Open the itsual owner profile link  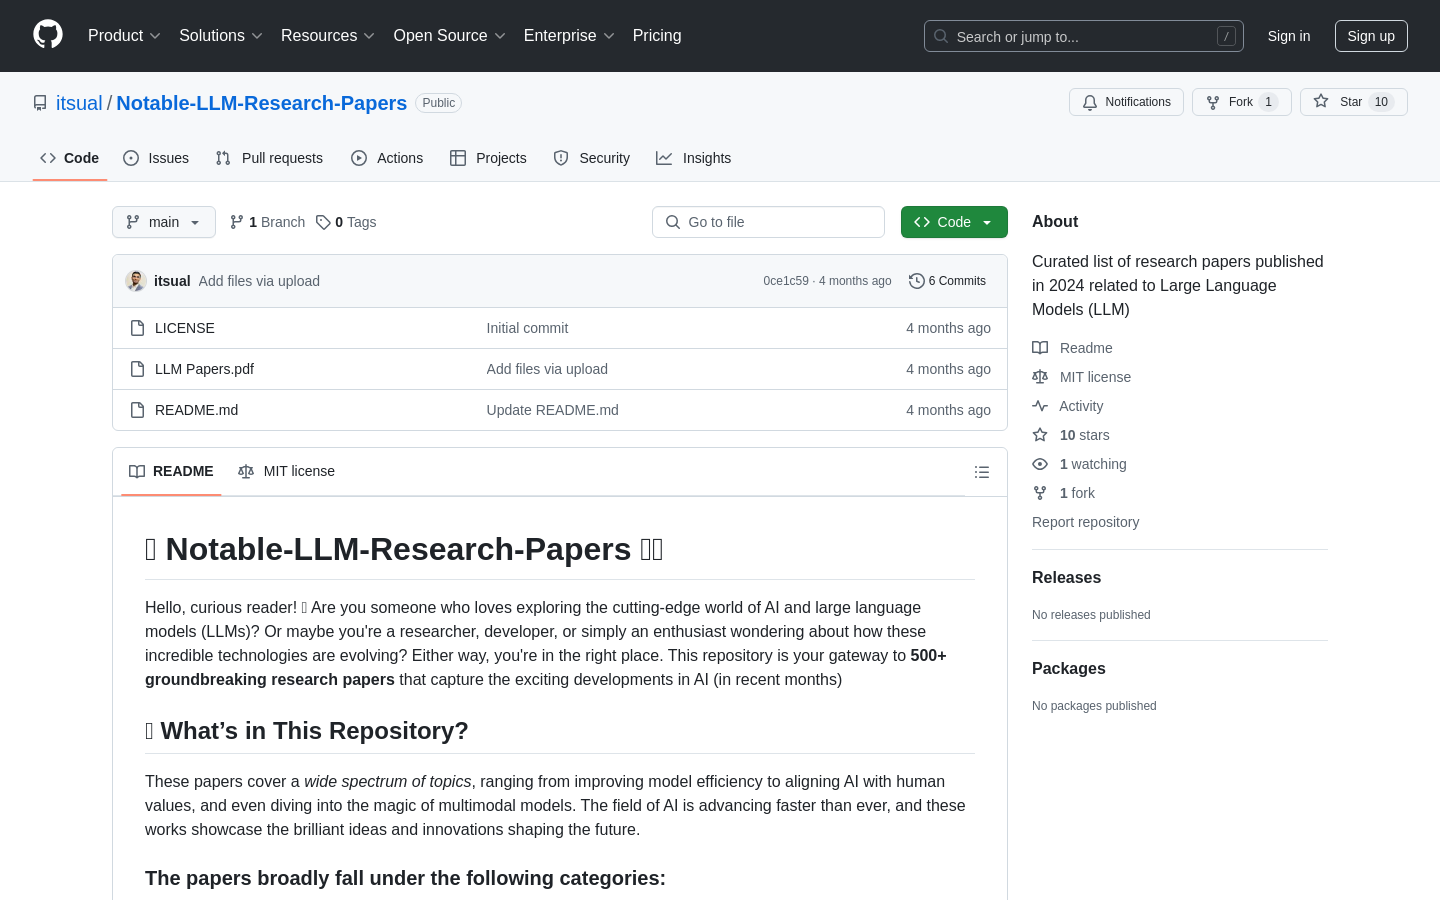point(79,103)
